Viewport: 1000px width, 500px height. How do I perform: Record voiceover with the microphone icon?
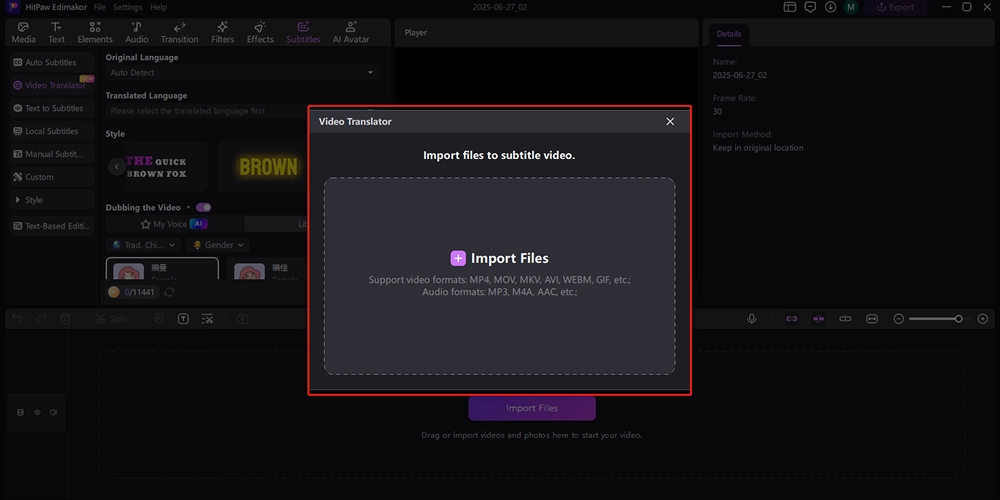click(x=752, y=319)
